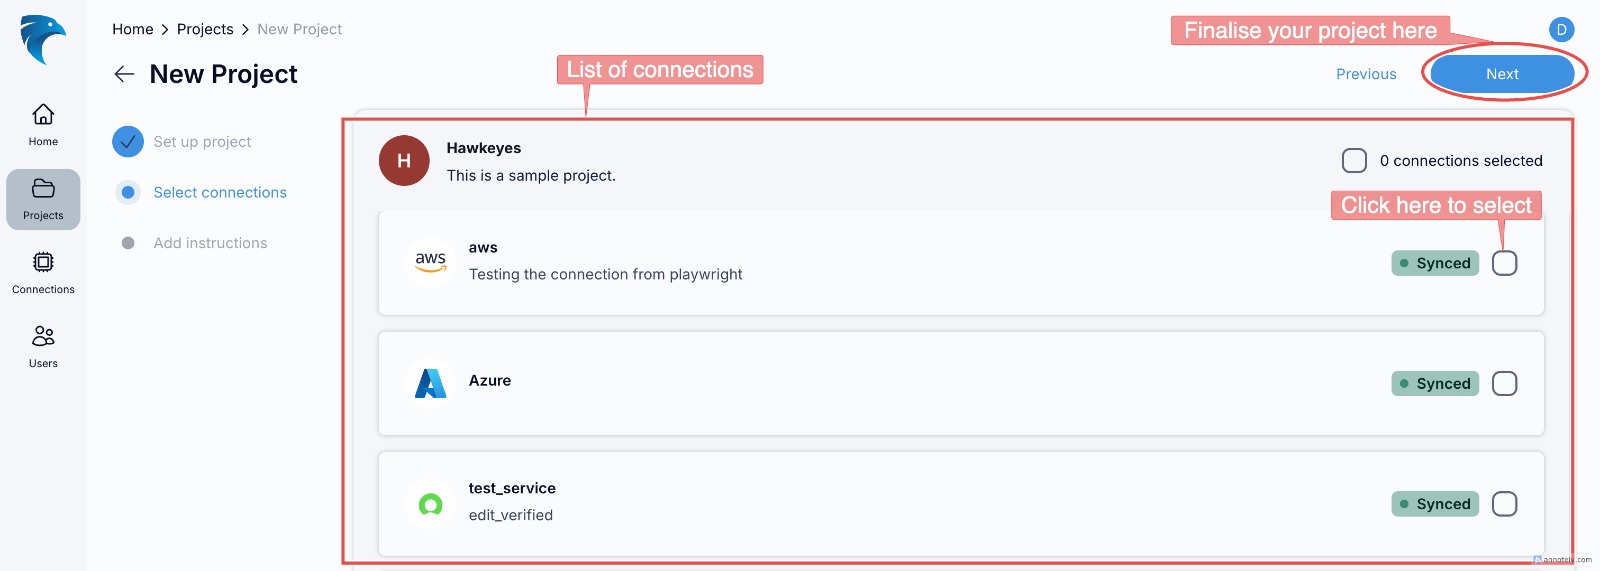Click the test_service connection logo
1600x571 pixels.
coord(431,504)
